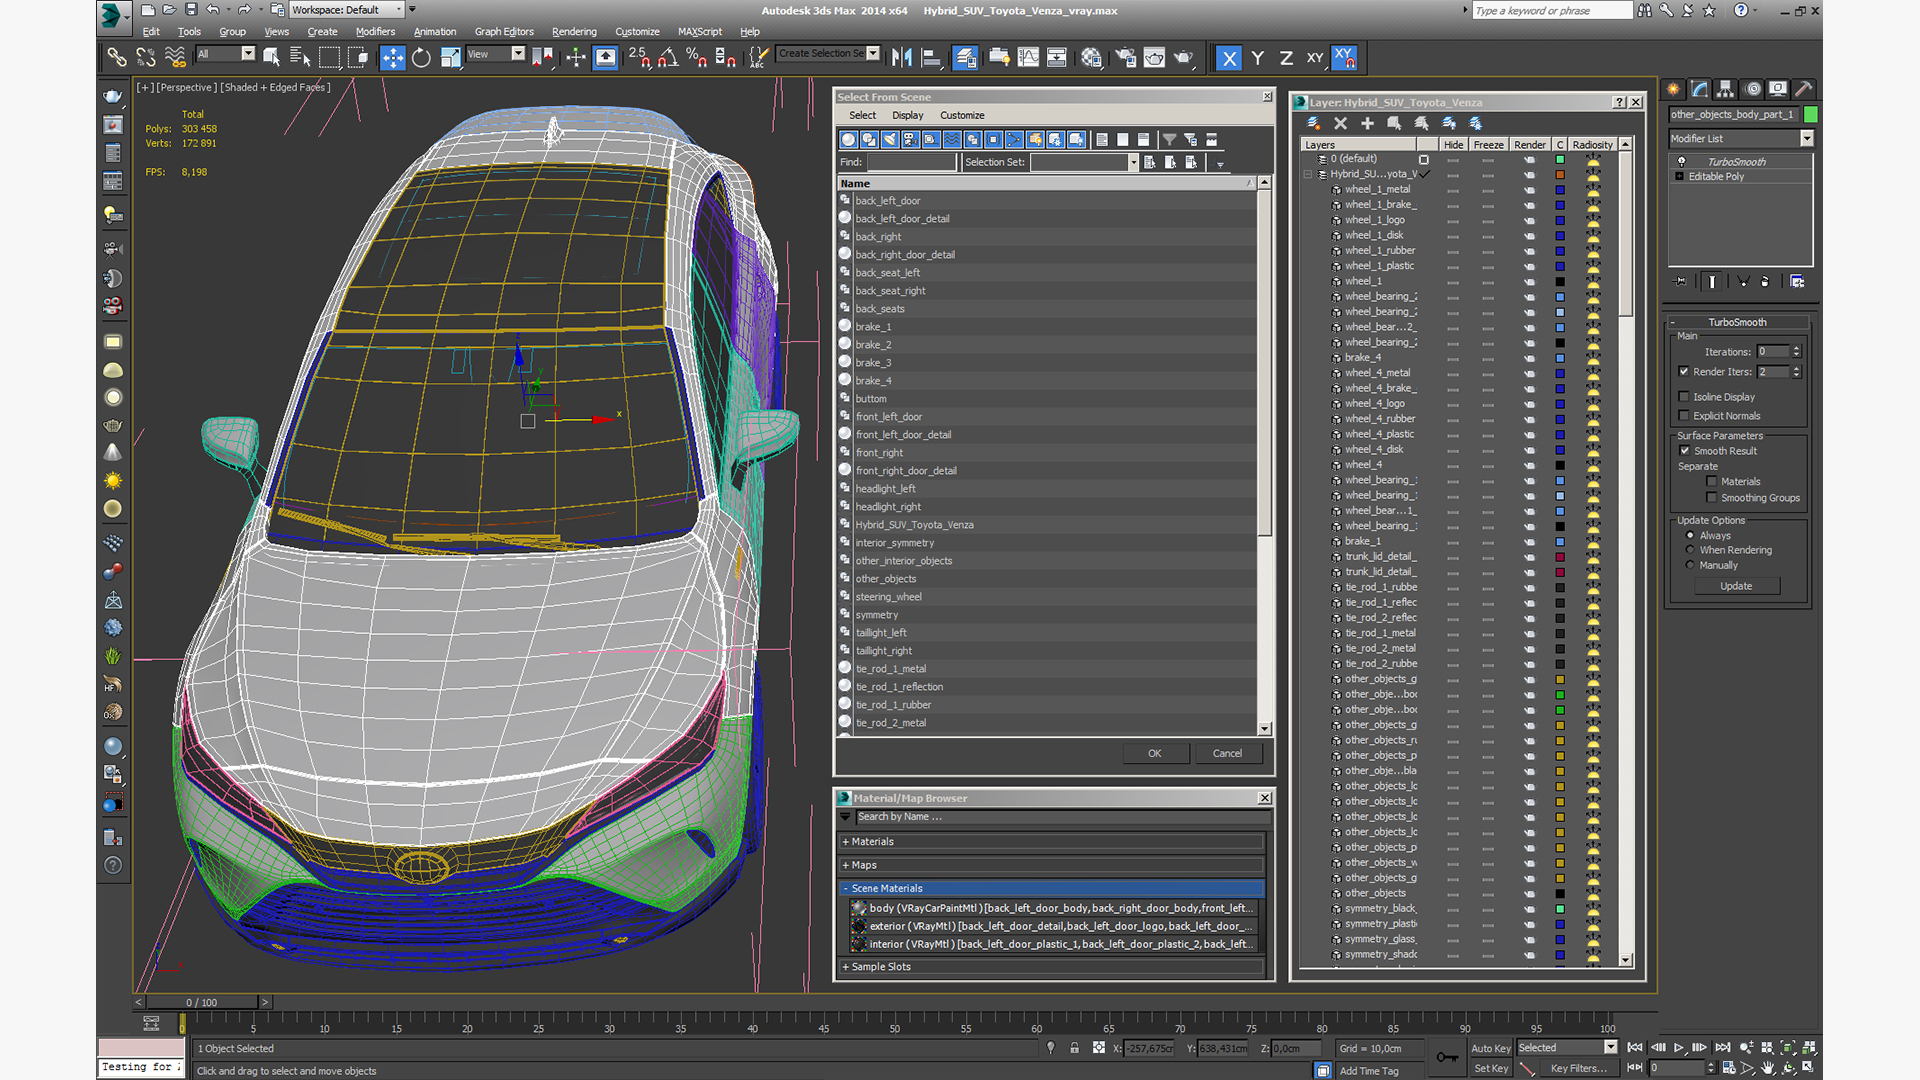Viewport: 1920px width, 1080px height.
Task: Click the Auto Key button
Action: [x=1490, y=1049]
